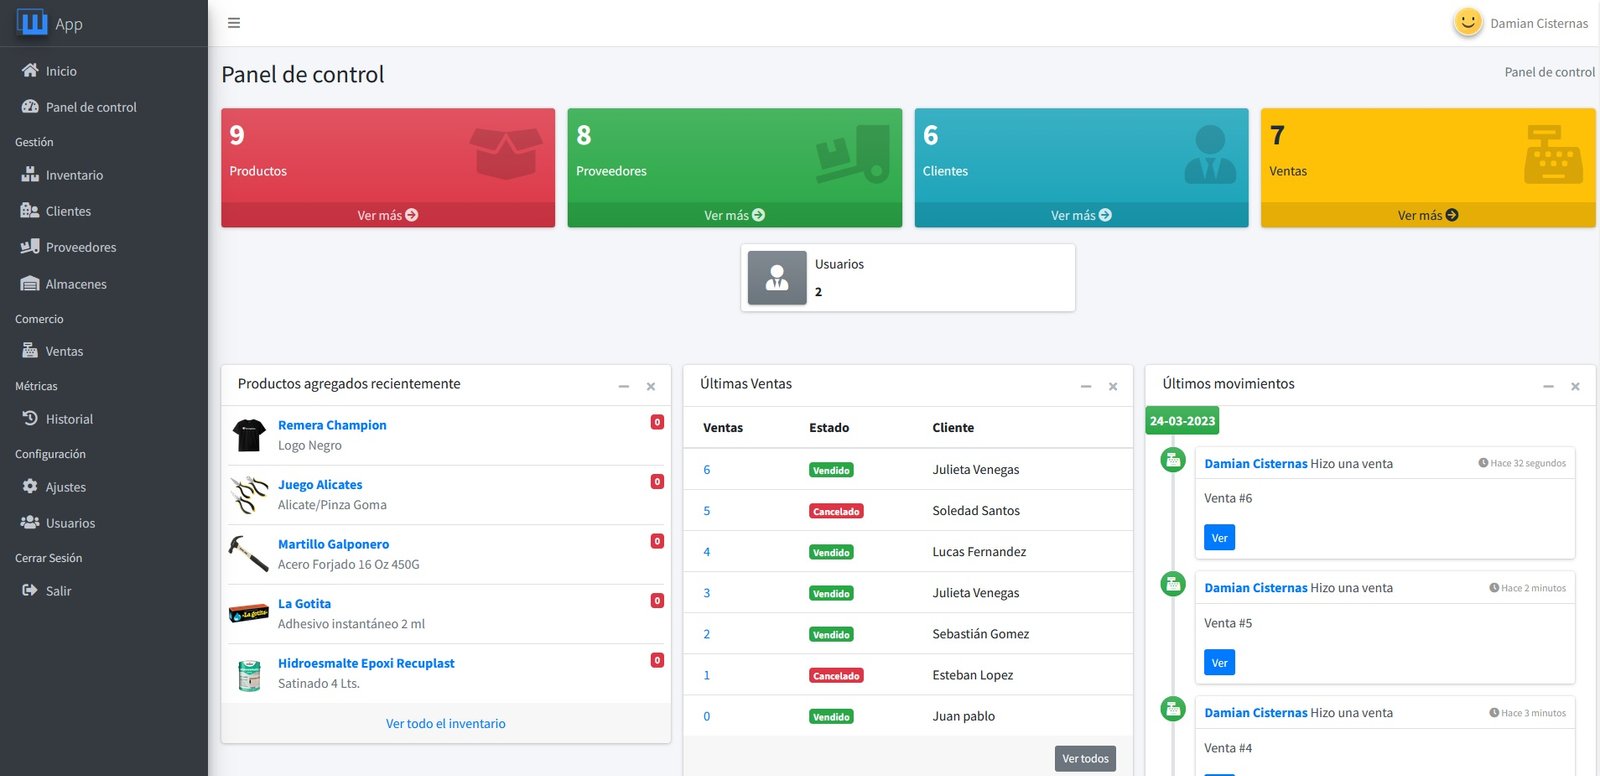Click the Inicio home icon
This screenshot has height=776, width=1600.
click(30, 70)
